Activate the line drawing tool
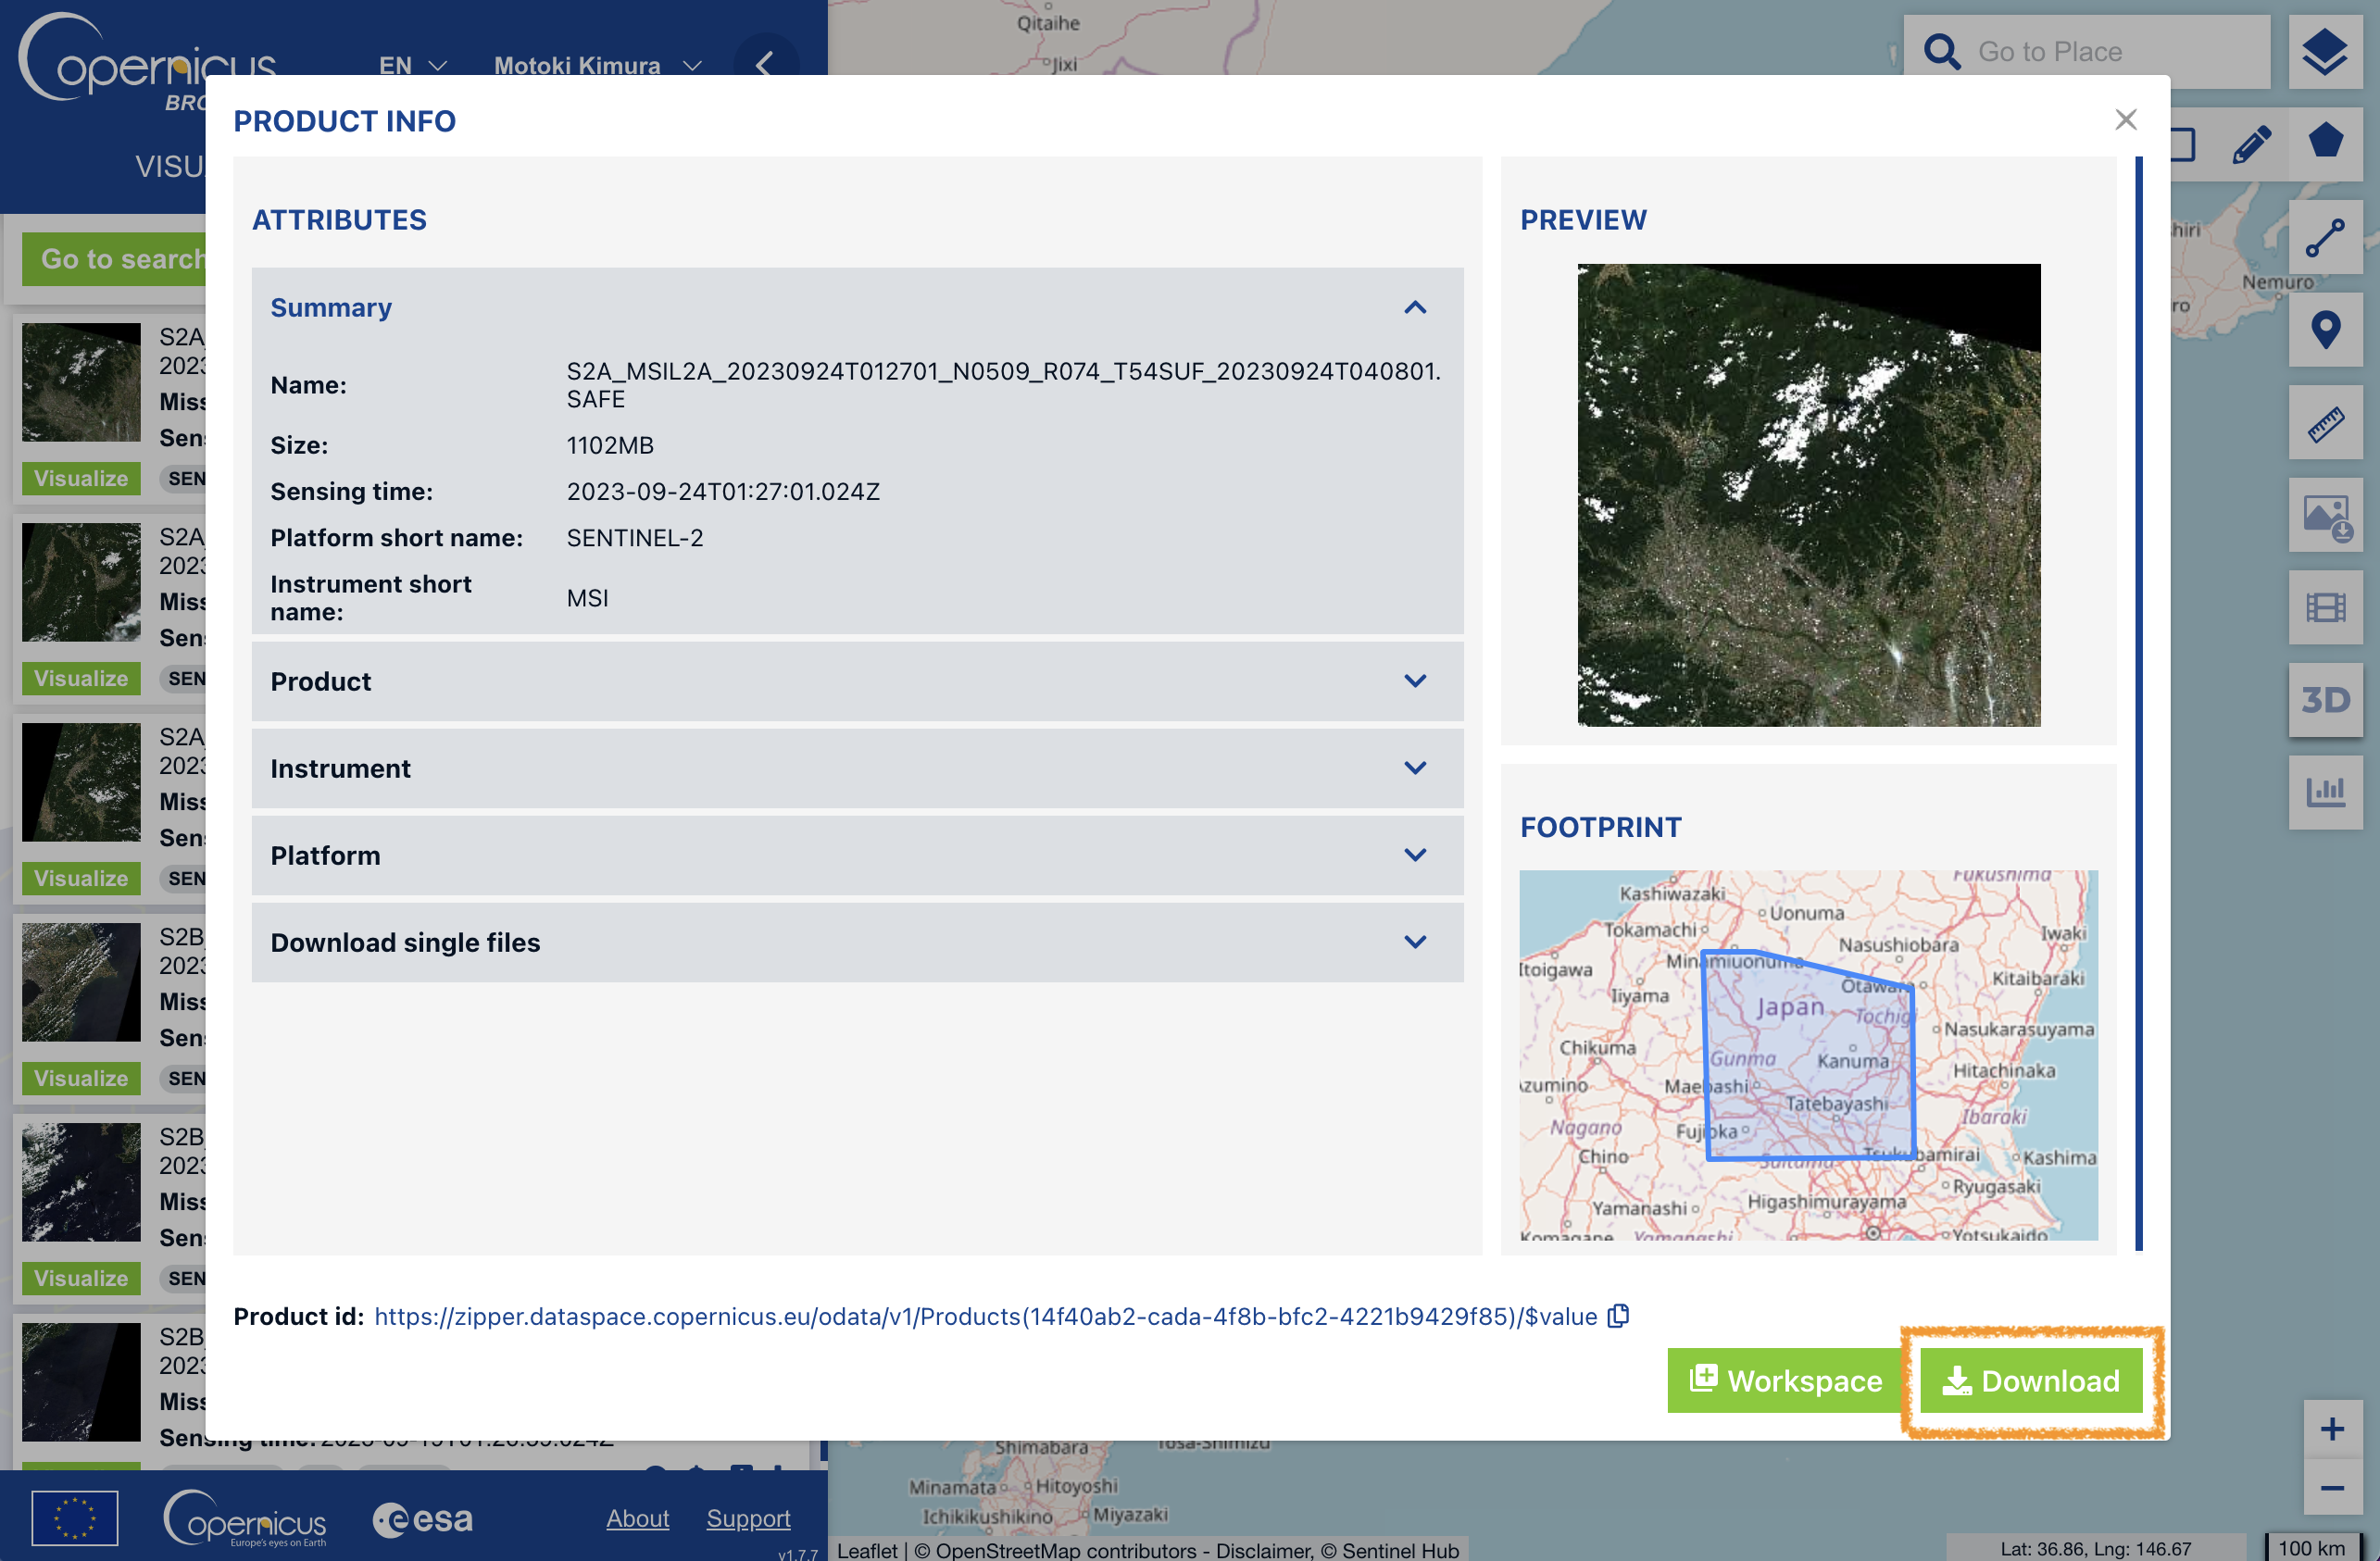Viewport: 2380px width, 1561px height. pyautogui.click(x=2324, y=238)
